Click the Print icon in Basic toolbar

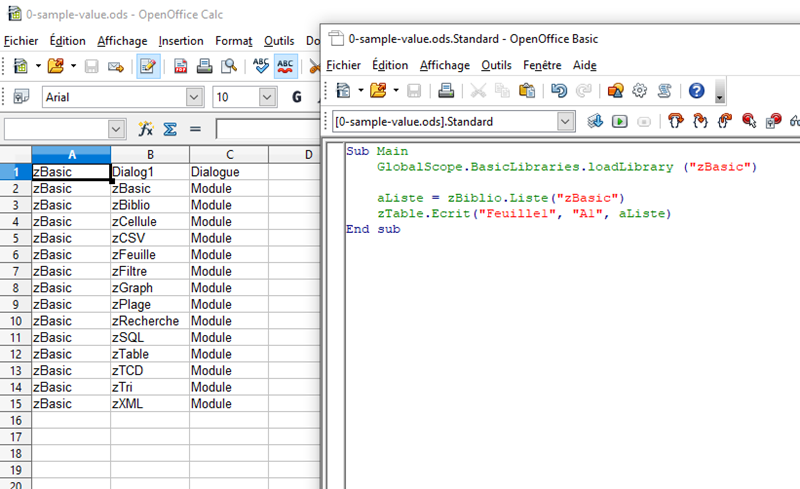[x=446, y=91]
